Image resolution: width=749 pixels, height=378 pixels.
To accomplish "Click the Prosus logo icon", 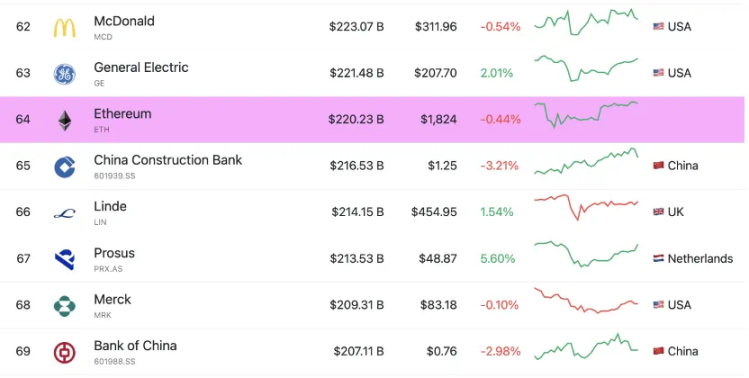I will [64, 259].
